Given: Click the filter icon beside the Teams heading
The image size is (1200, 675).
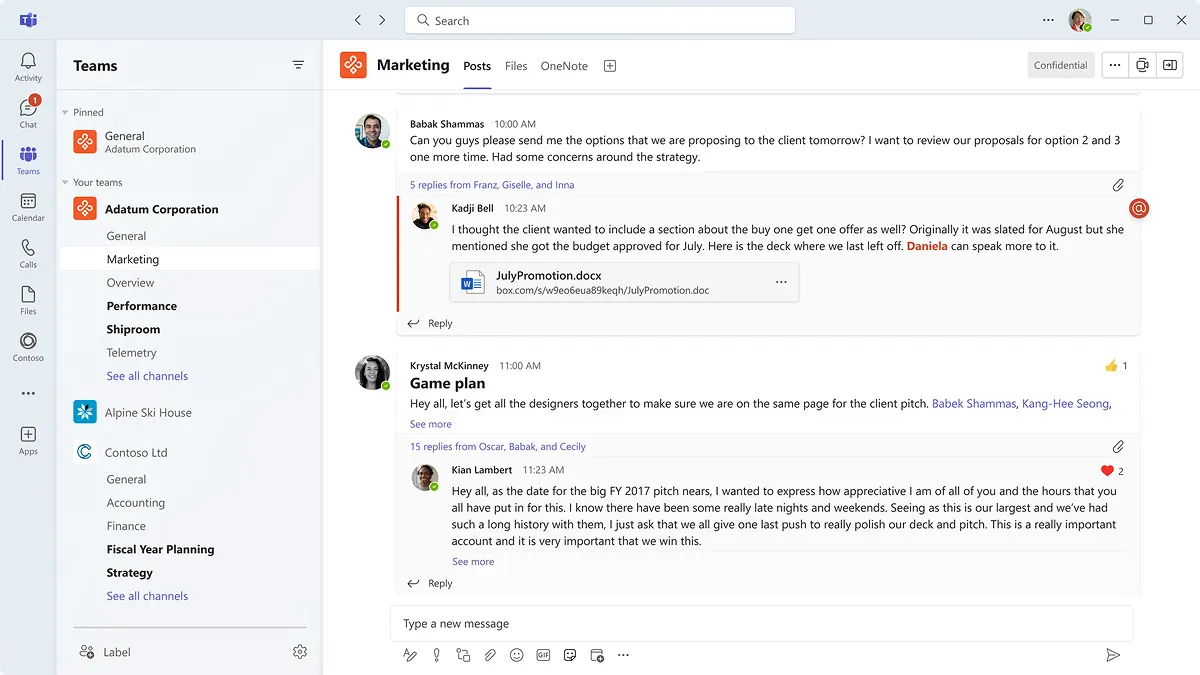Looking at the screenshot, I should coord(298,65).
